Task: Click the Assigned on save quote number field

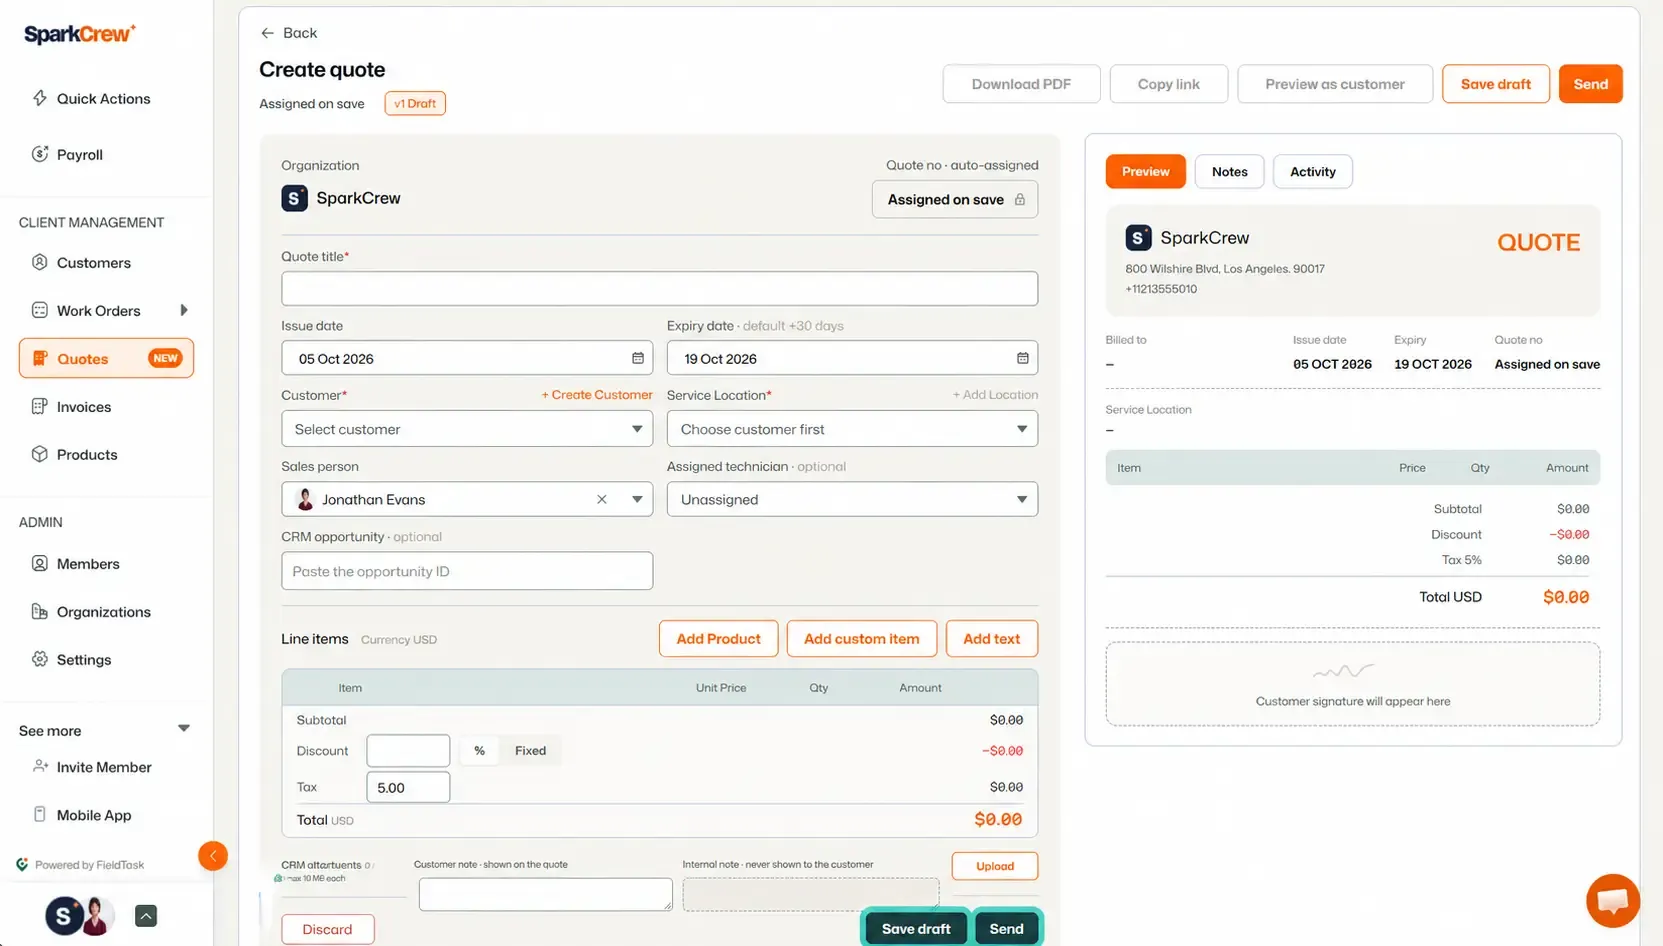Action: 955,199
